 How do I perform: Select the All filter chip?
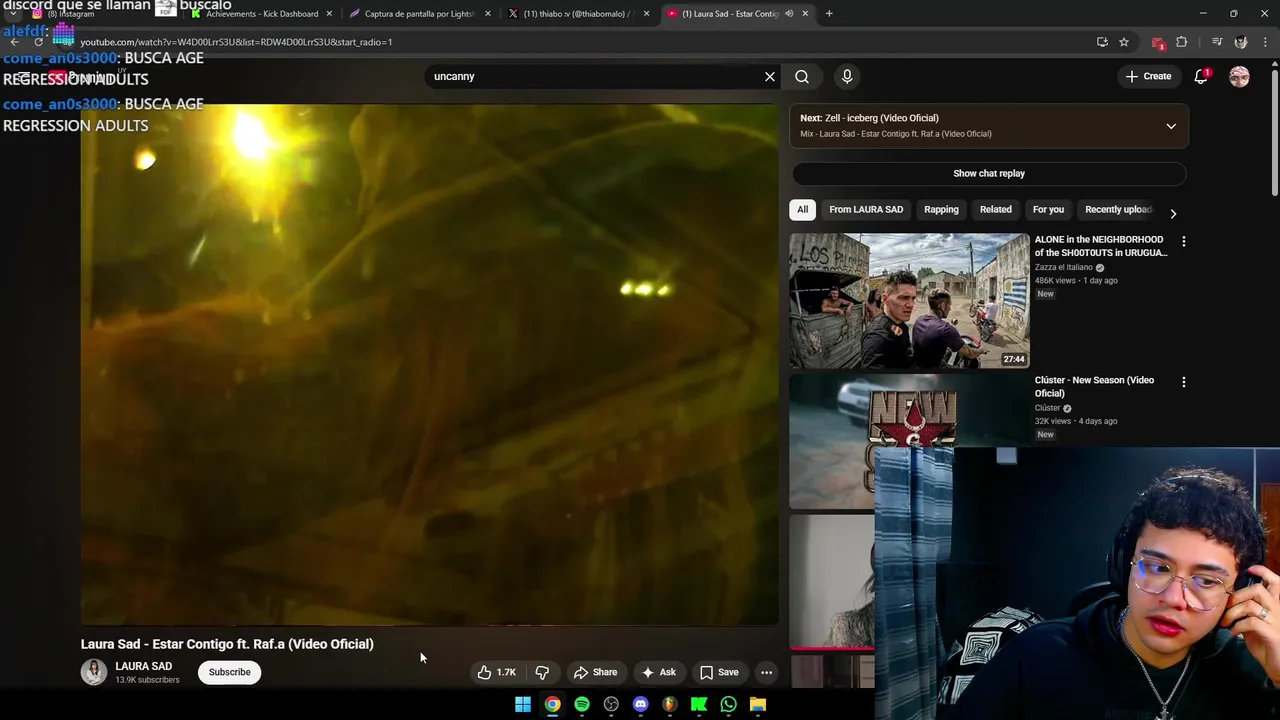click(802, 209)
